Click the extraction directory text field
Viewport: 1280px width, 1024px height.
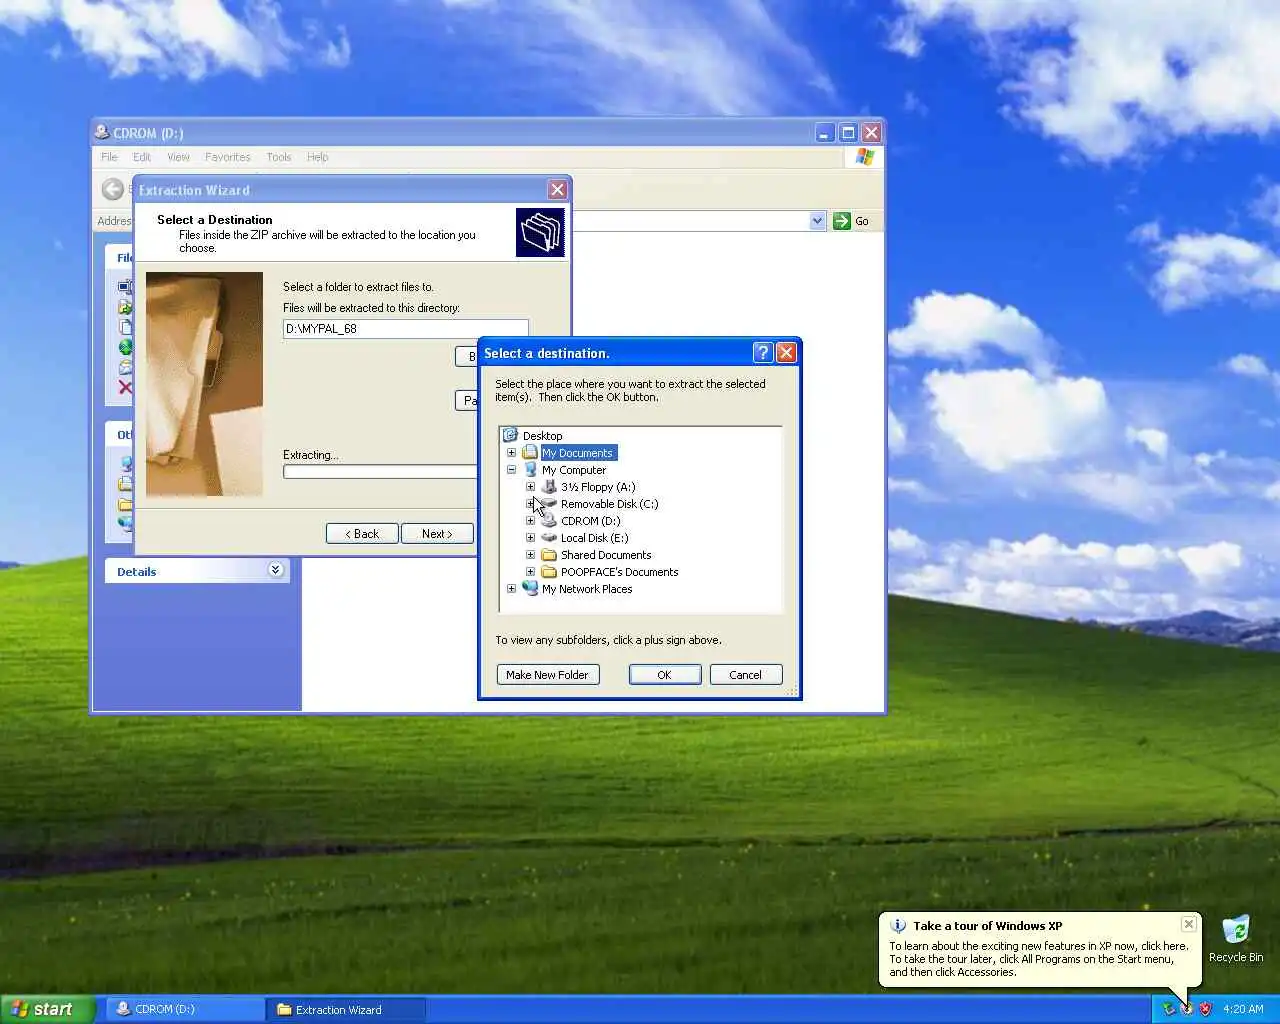click(x=405, y=328)
